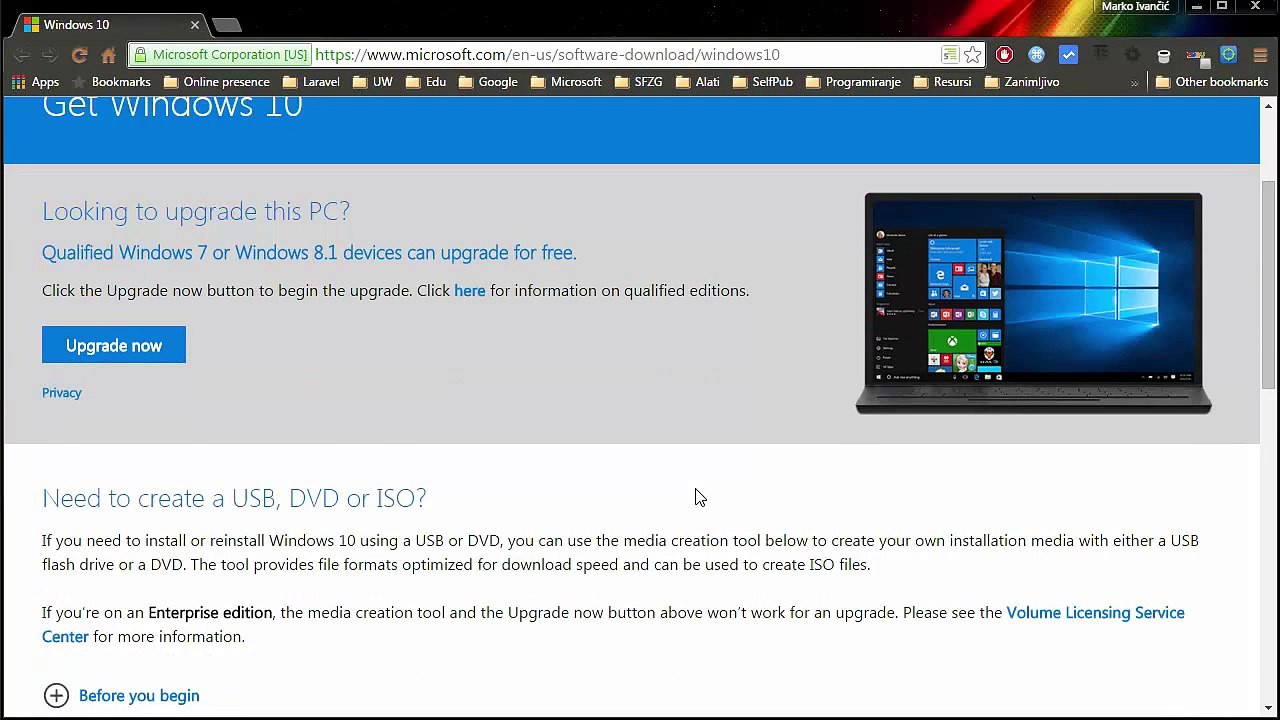Open the reader view icon in address bar

[x=949, y=55]
